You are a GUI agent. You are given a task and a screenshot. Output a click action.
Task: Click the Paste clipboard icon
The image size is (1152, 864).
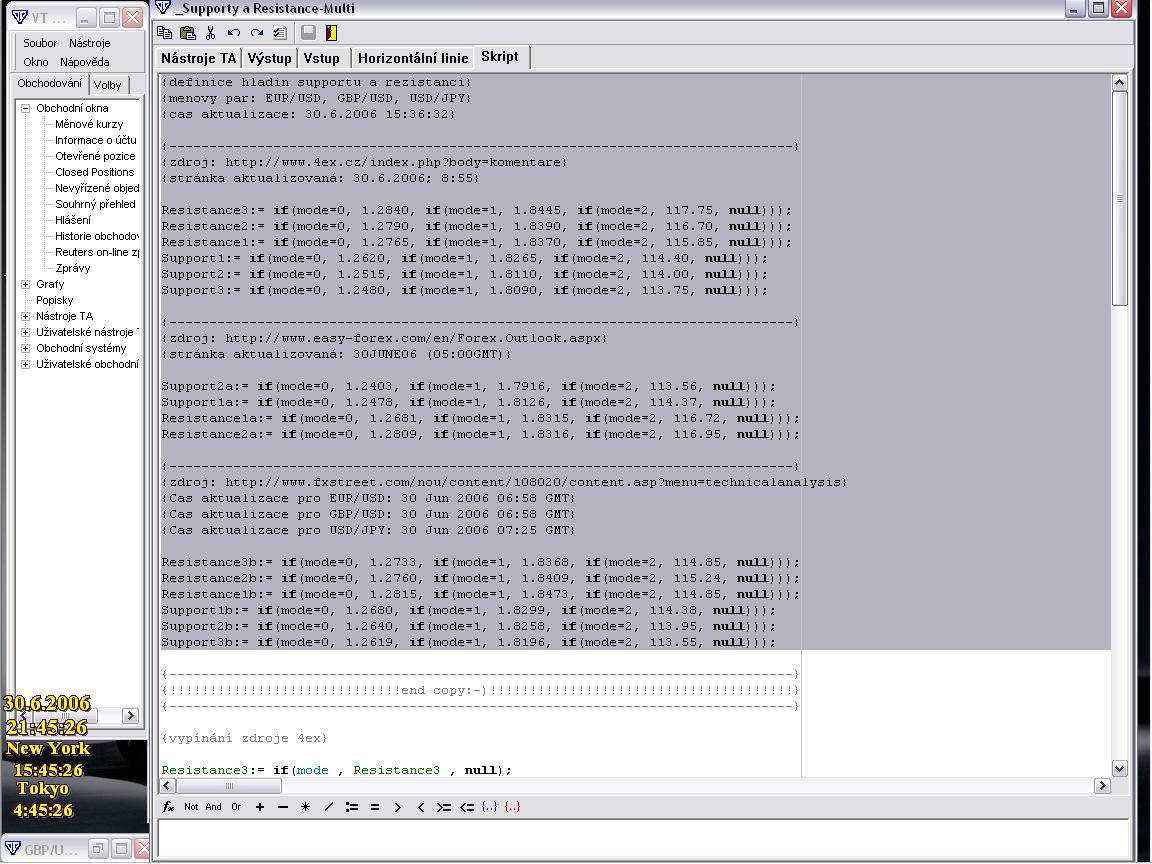click(187, 33)
